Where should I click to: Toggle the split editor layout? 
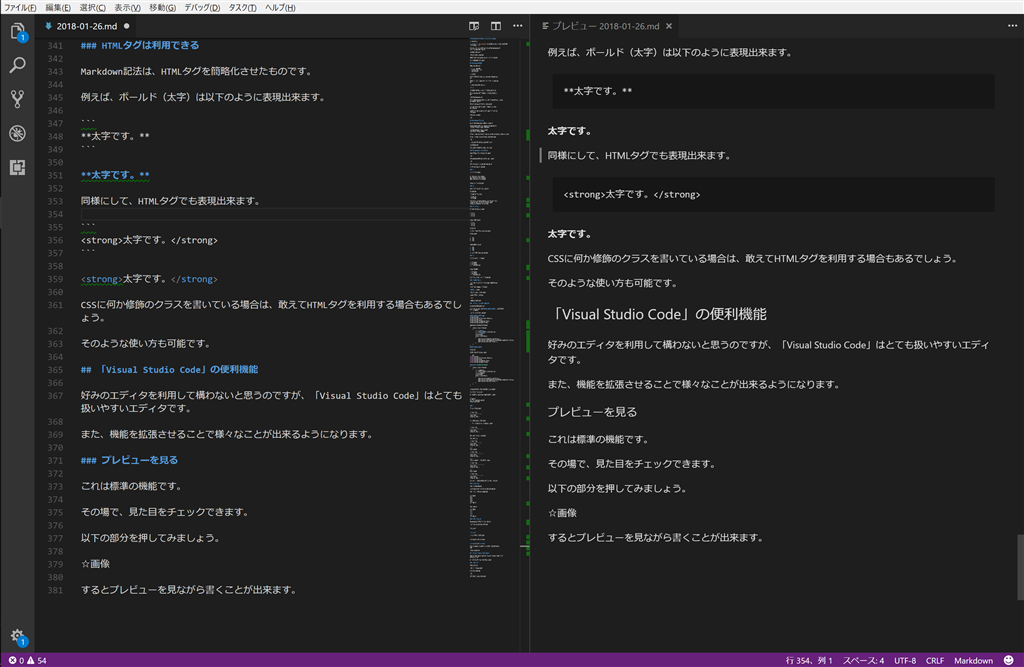495,25
